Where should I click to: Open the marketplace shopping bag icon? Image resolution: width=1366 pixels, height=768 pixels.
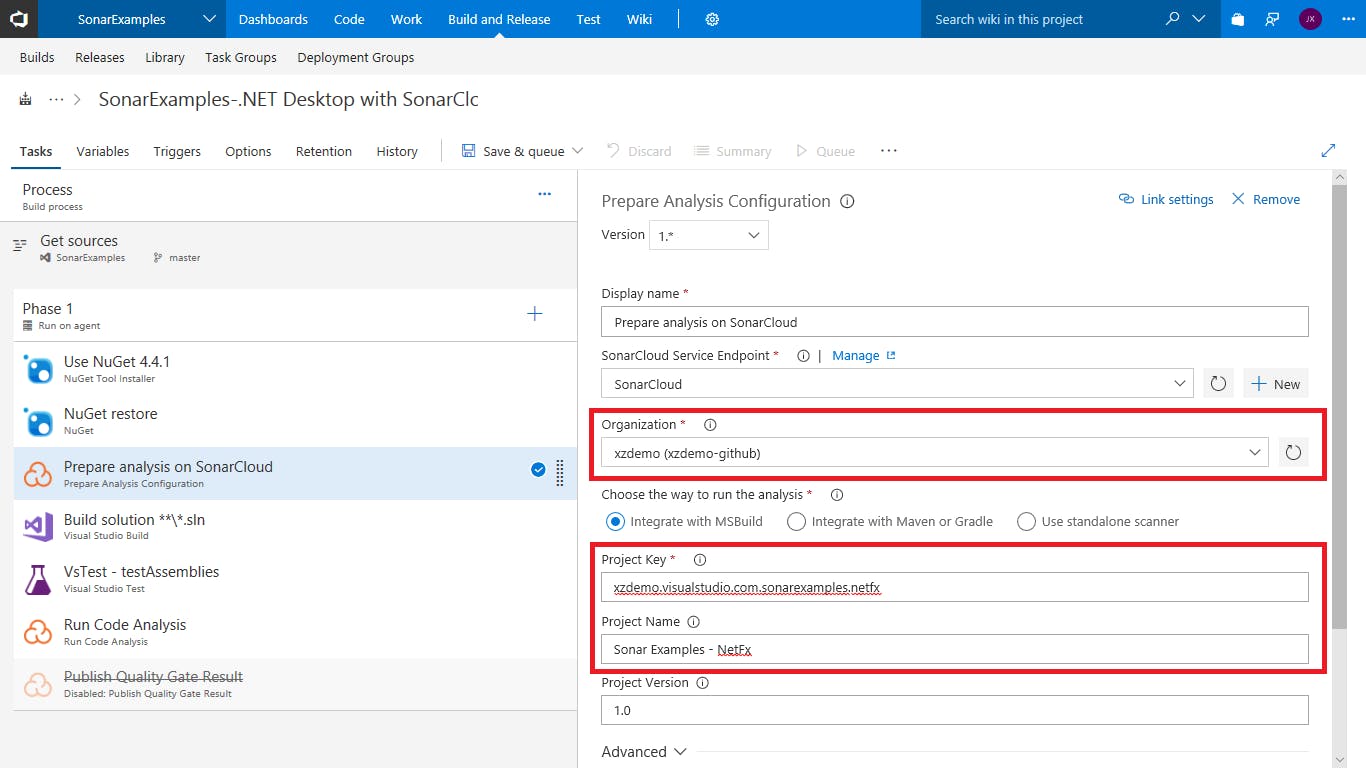pyautogui.click(x=1238, y=19)
